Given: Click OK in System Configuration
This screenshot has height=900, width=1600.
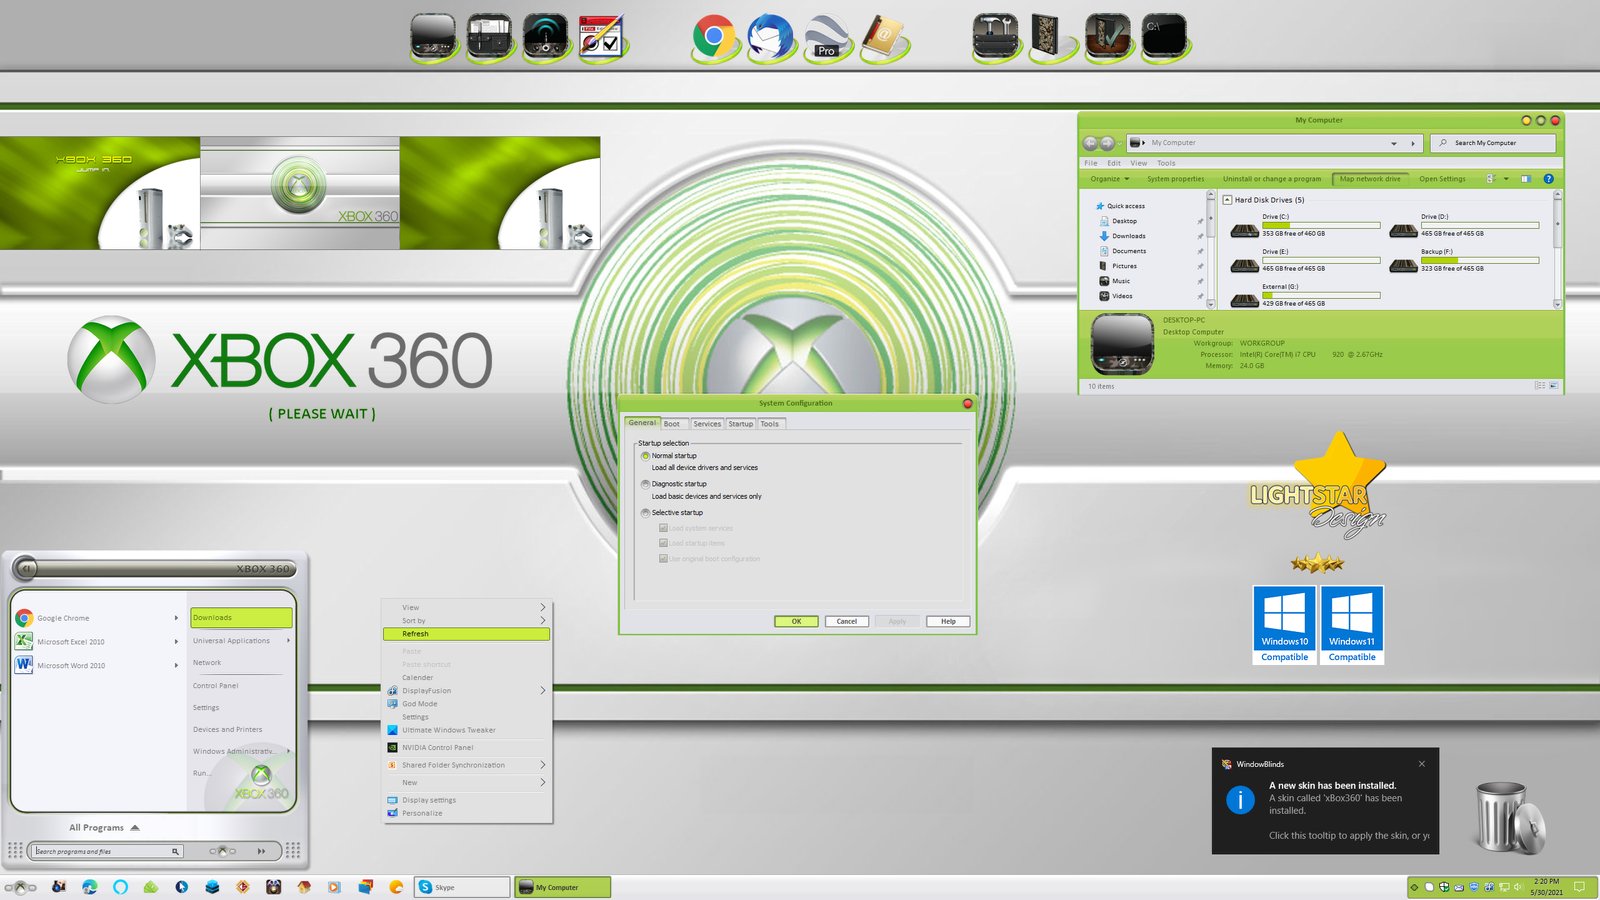Looking at the screenshot, I should click(x=796, y=622).
